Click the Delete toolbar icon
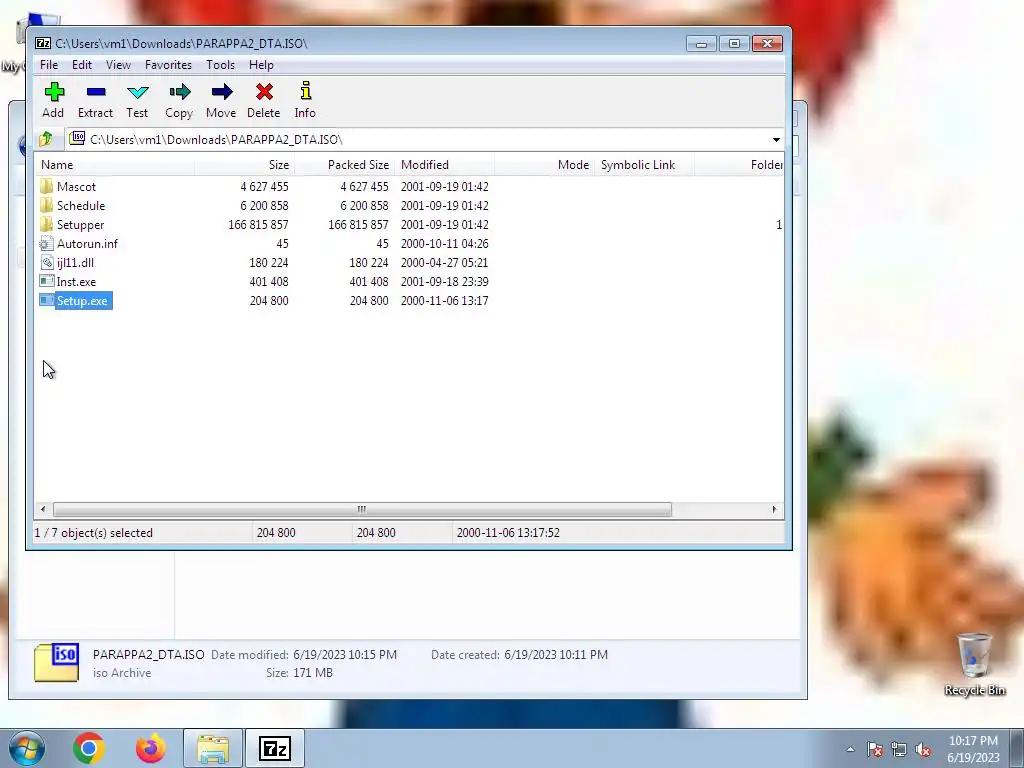 click(264, 92)
